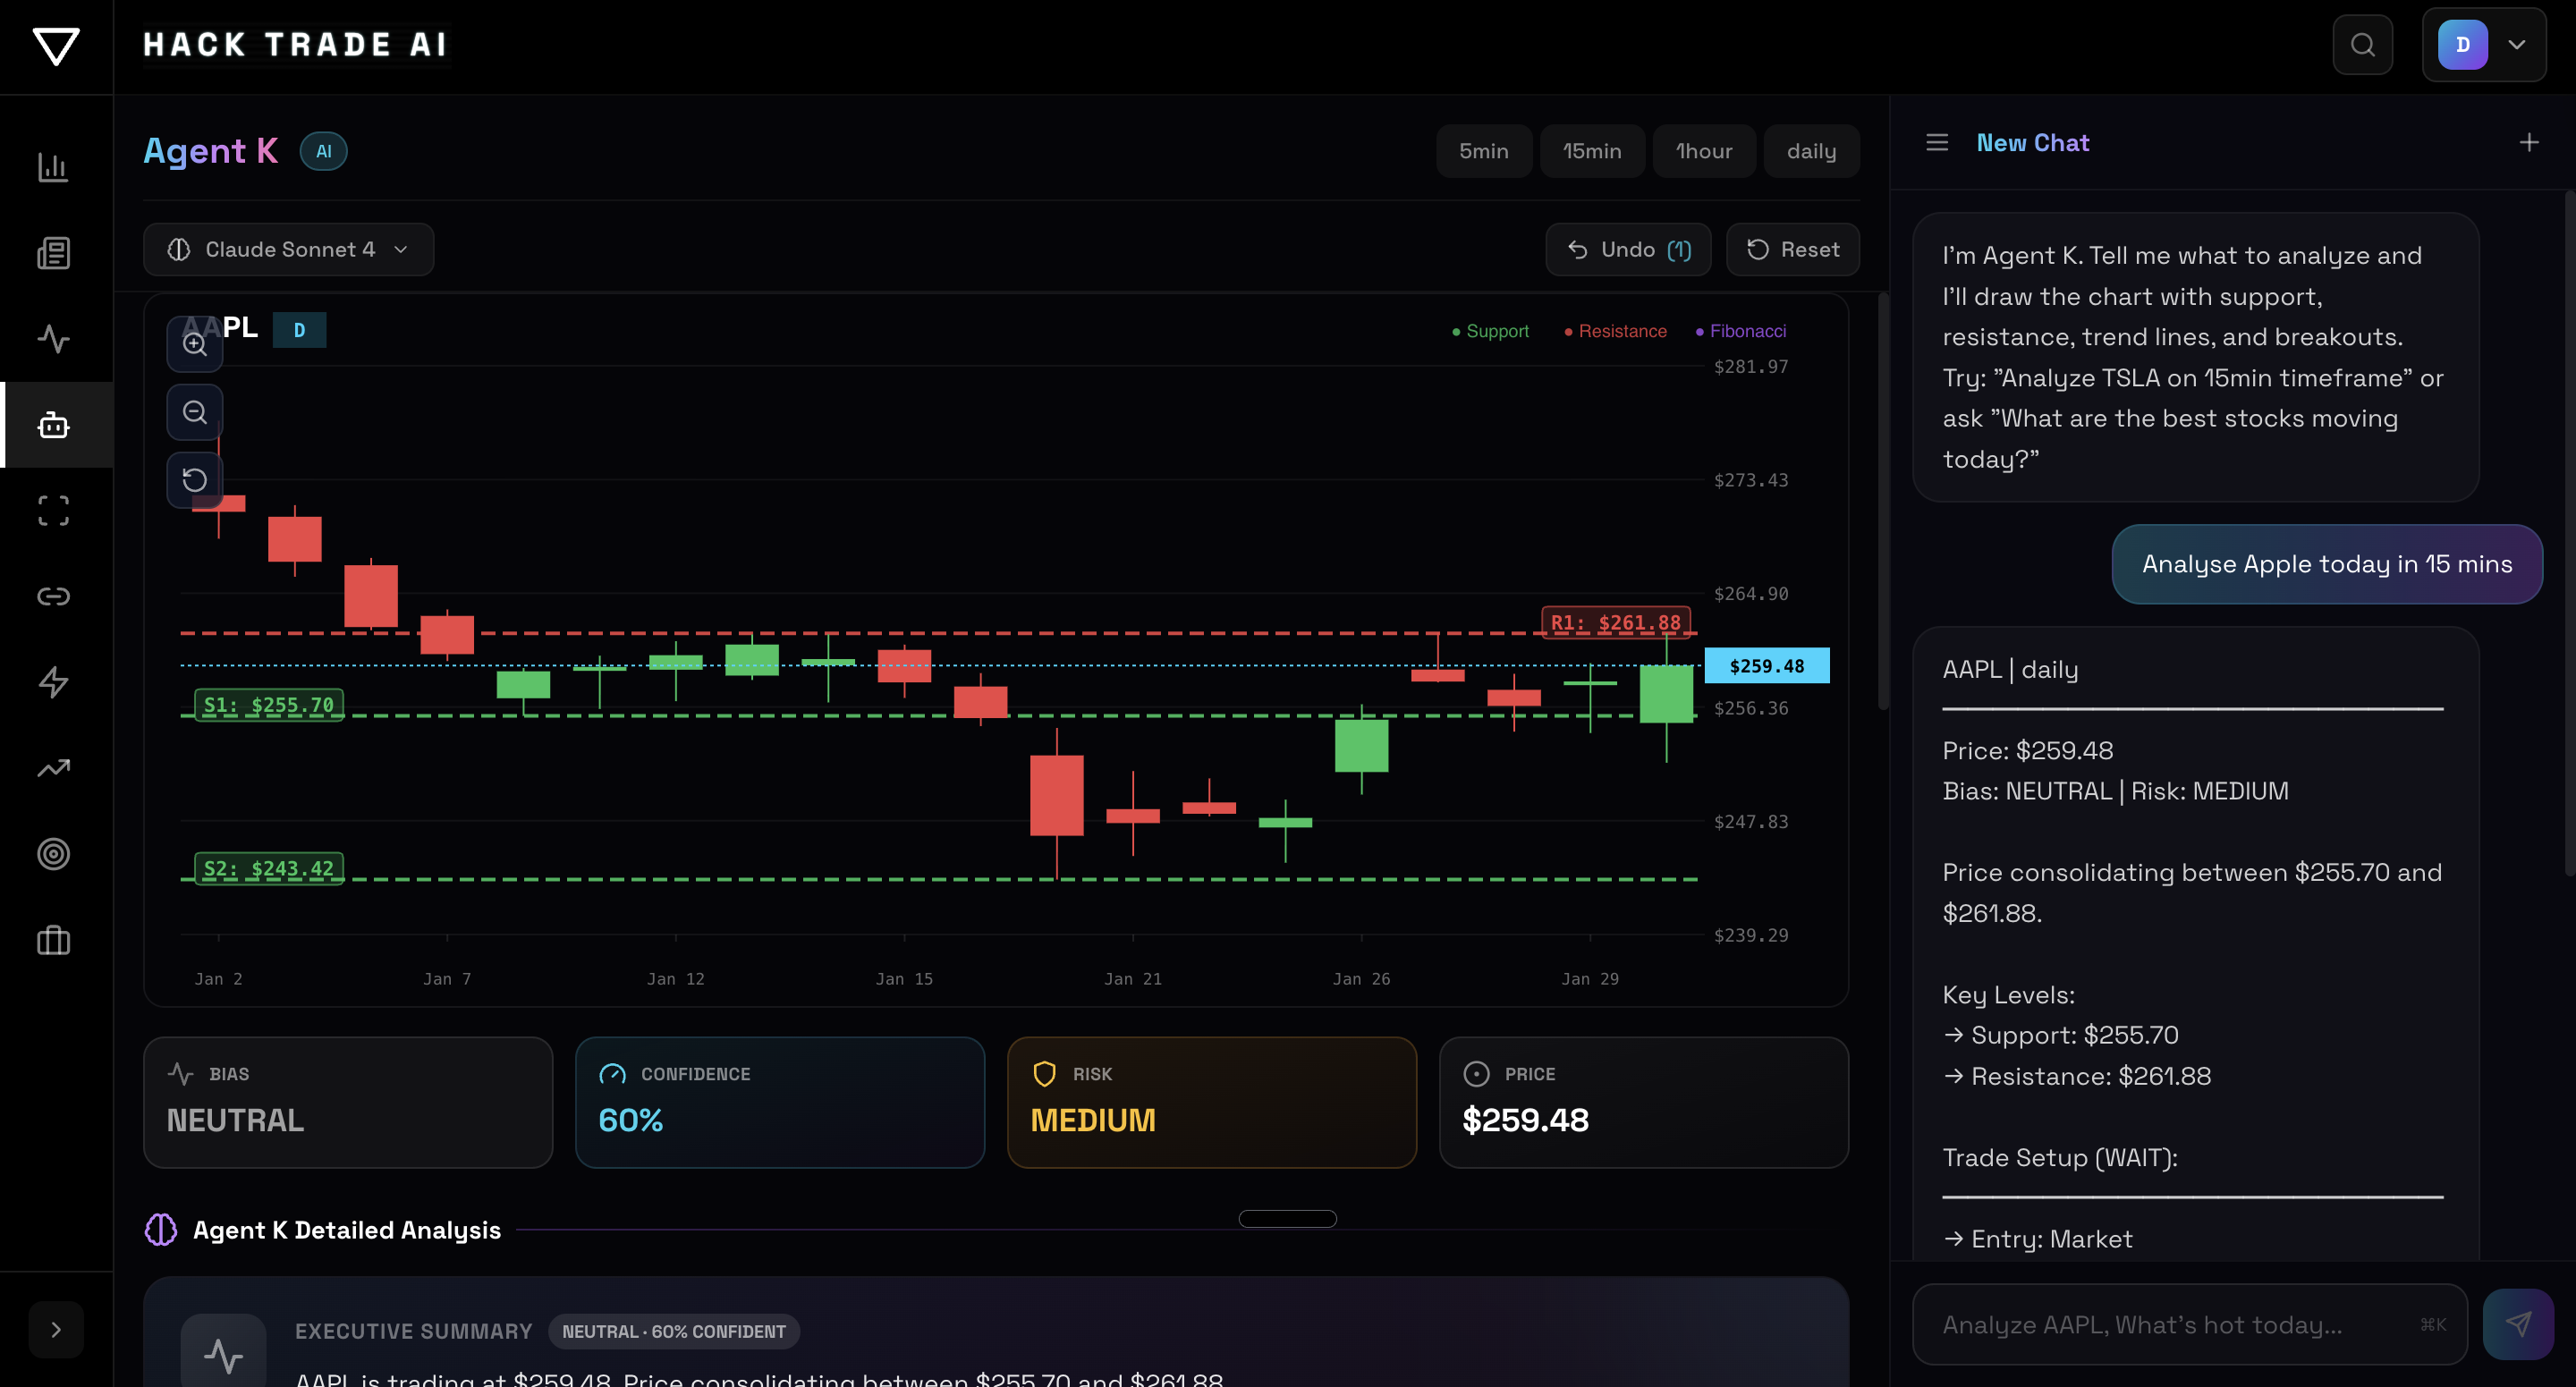Expand the sidebar with bottom arrow

tap(56, 1329)
